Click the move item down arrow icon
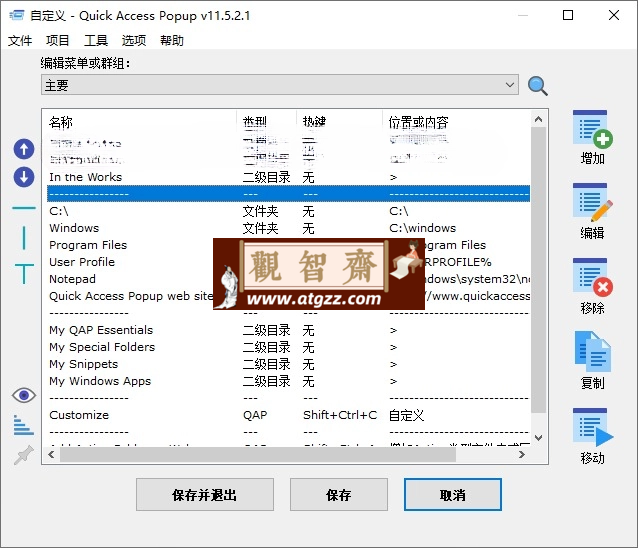 coord(24,177)
